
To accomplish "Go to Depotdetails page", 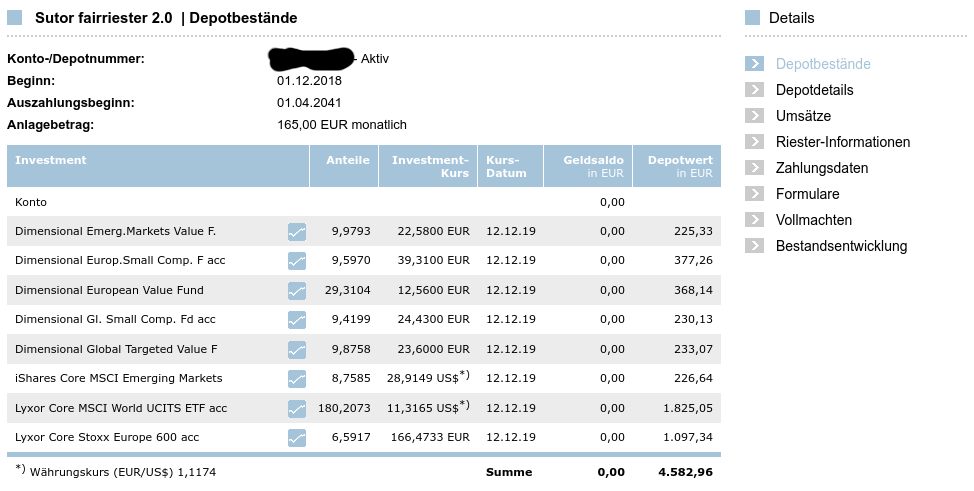I will point(814,90).
